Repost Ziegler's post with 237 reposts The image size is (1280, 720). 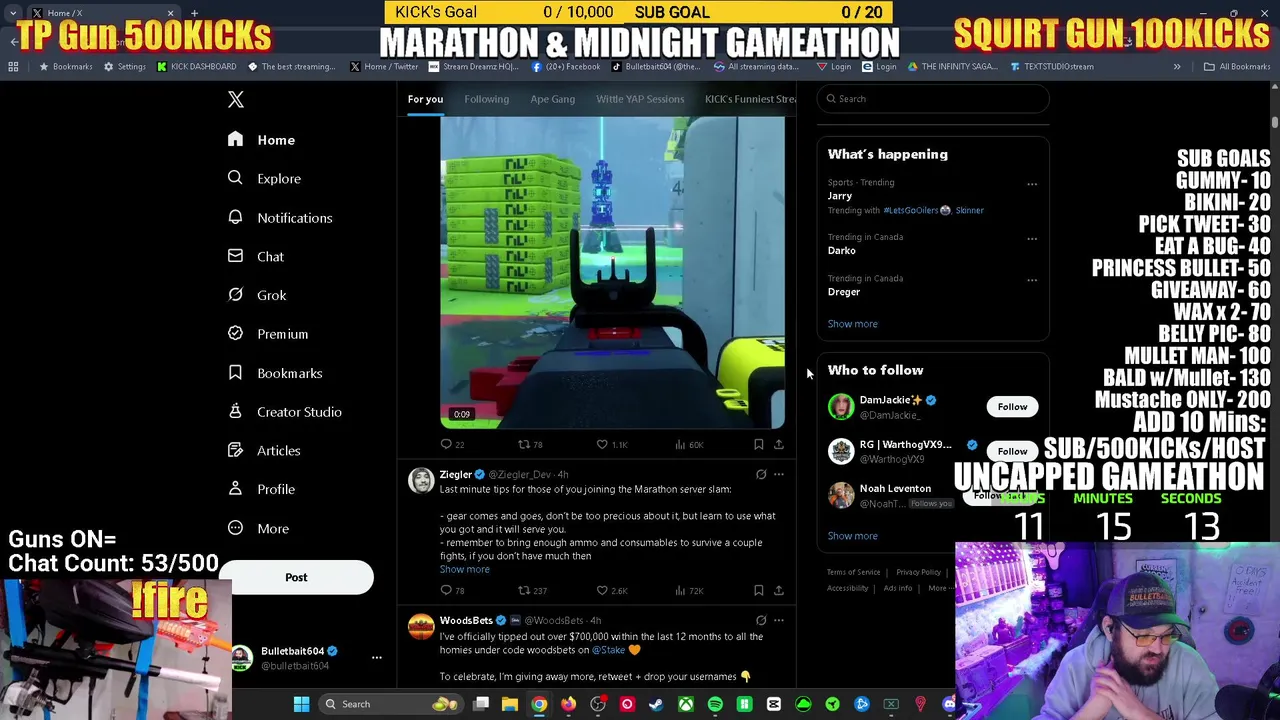coord(532,590)
